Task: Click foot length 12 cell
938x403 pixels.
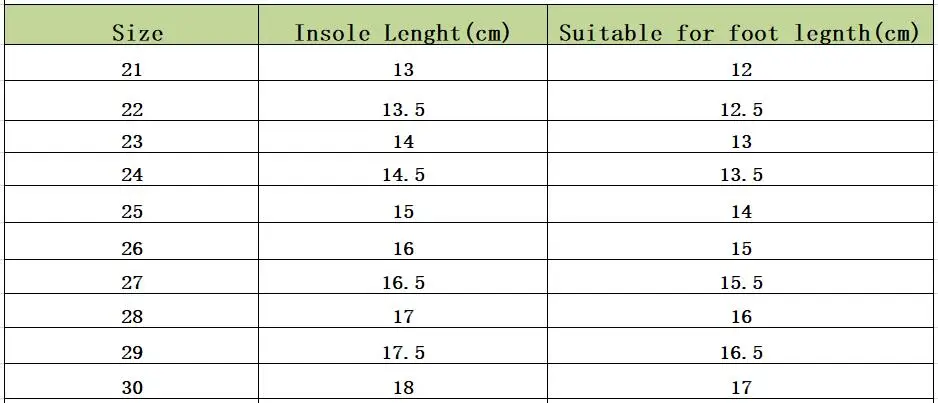Action: (741, 69)
